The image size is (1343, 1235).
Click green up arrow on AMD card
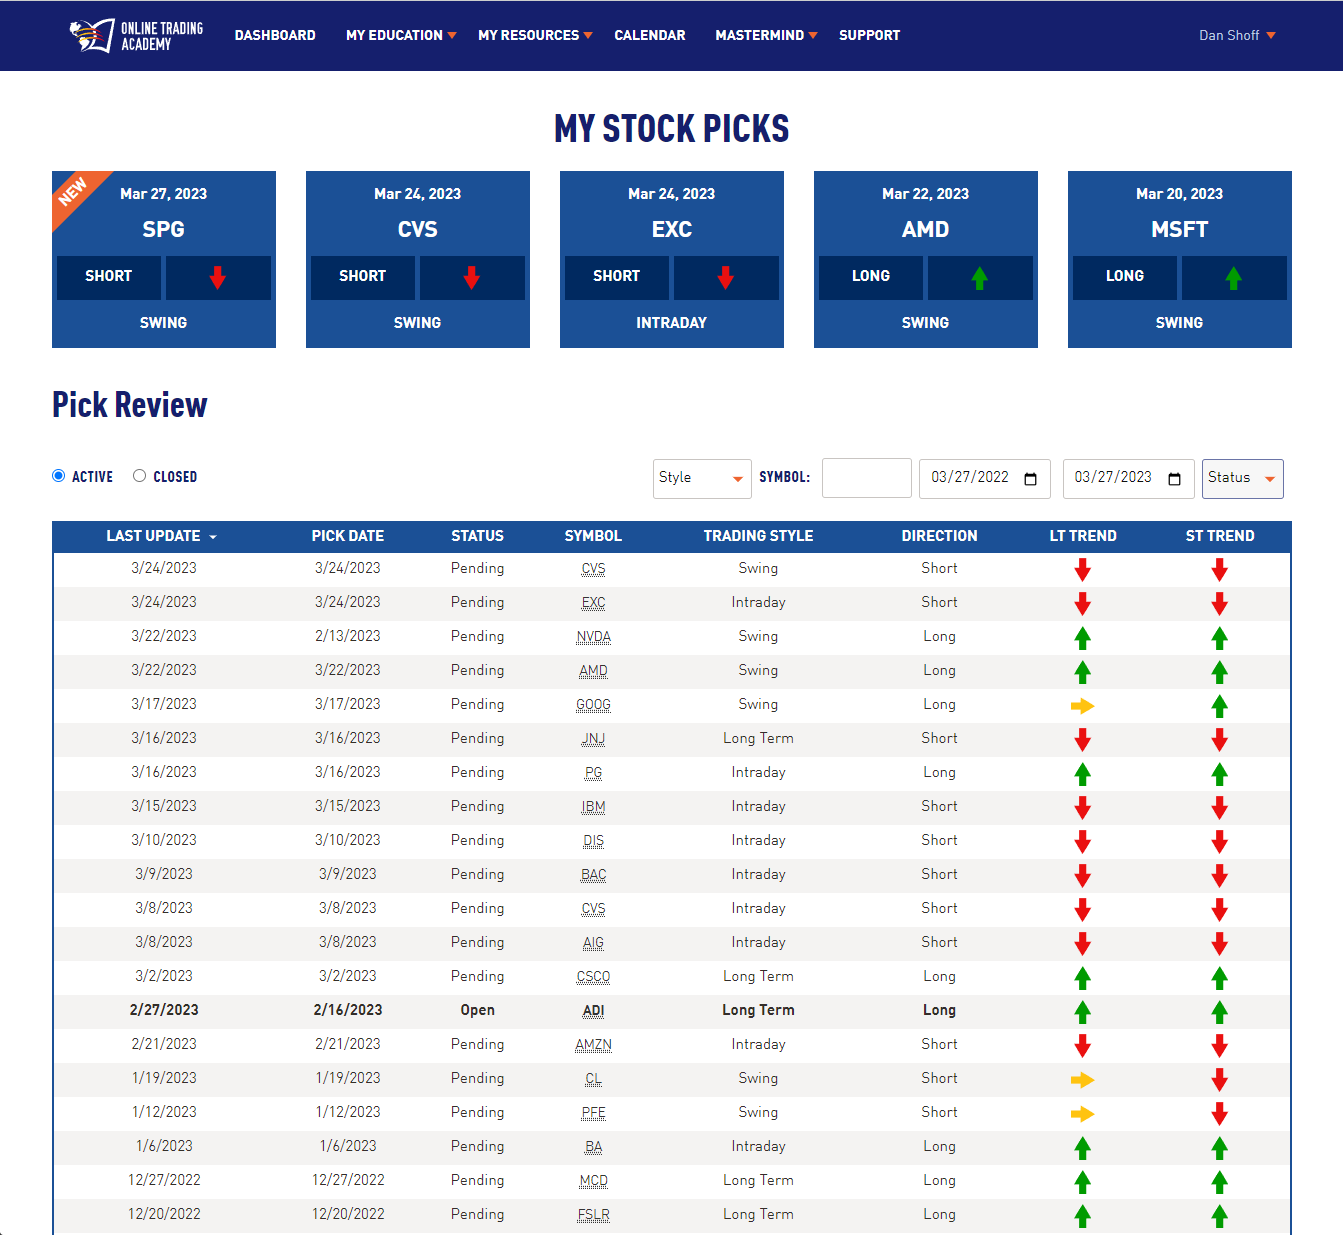[980, 278]
